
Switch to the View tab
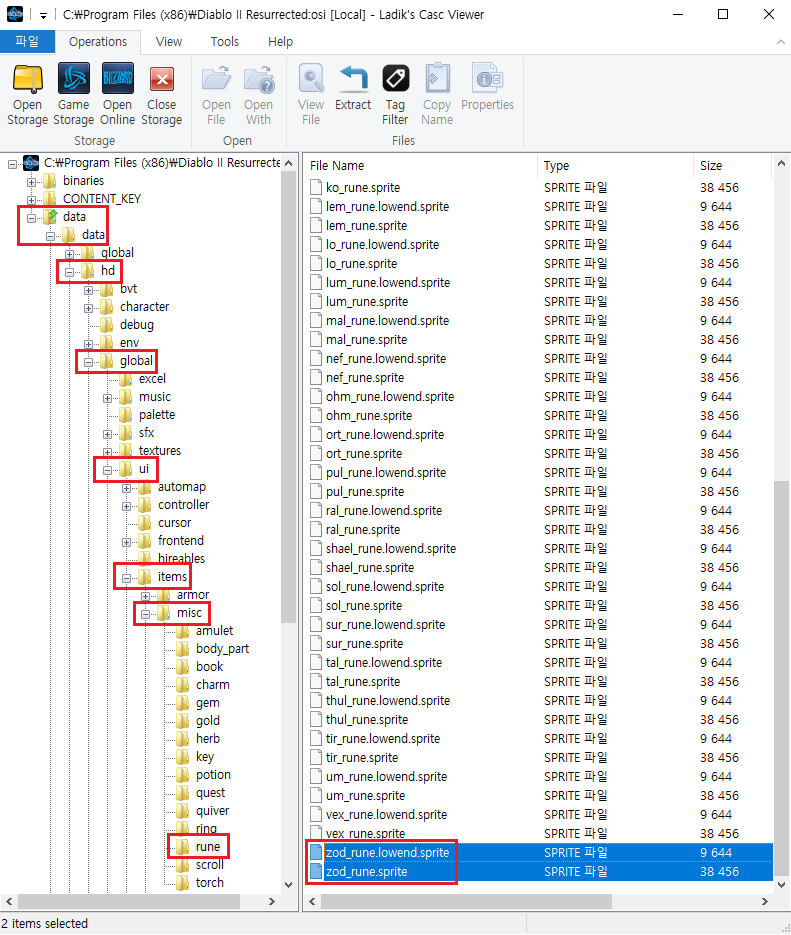[x=169, y=42]
